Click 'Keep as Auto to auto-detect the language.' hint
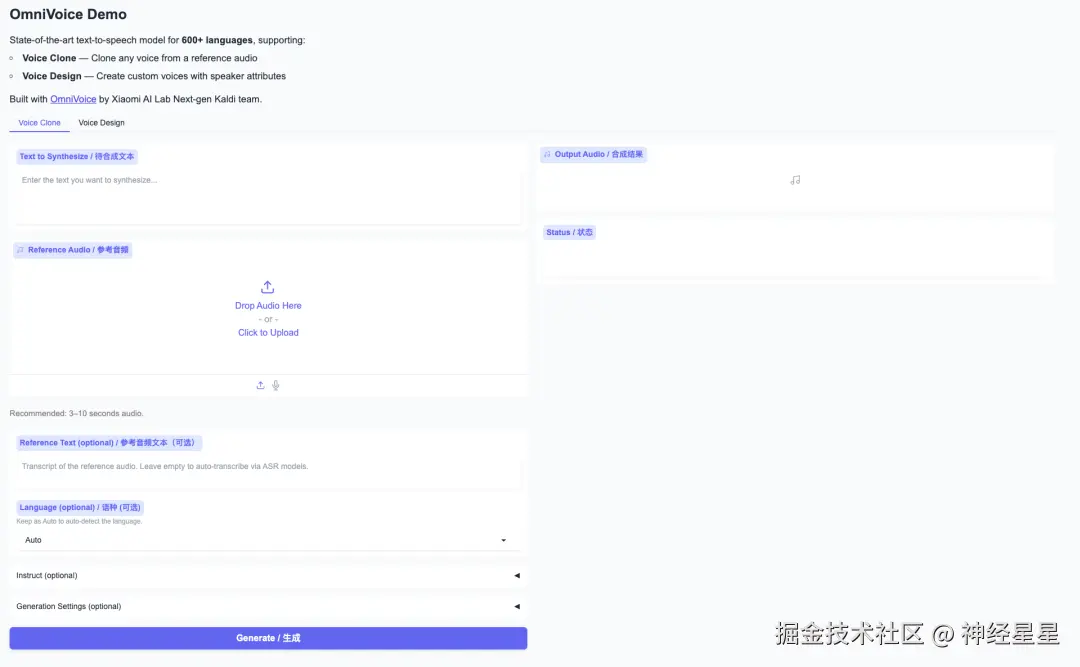Viewport: 1080px width, 667px height. (79, 522)
